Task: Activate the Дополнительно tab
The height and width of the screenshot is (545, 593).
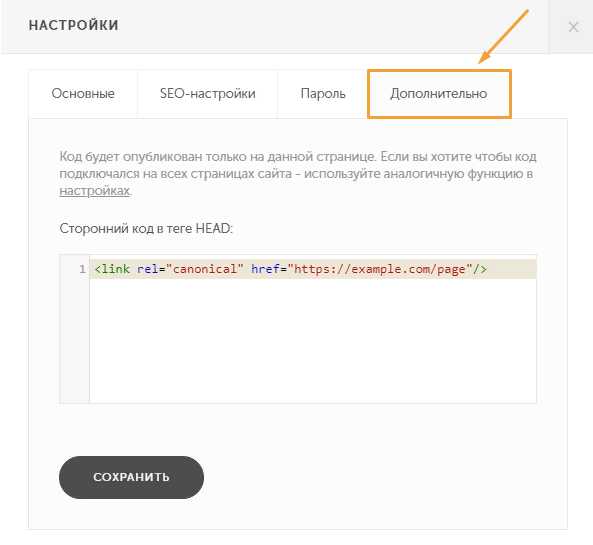Action: click(439, 93)
